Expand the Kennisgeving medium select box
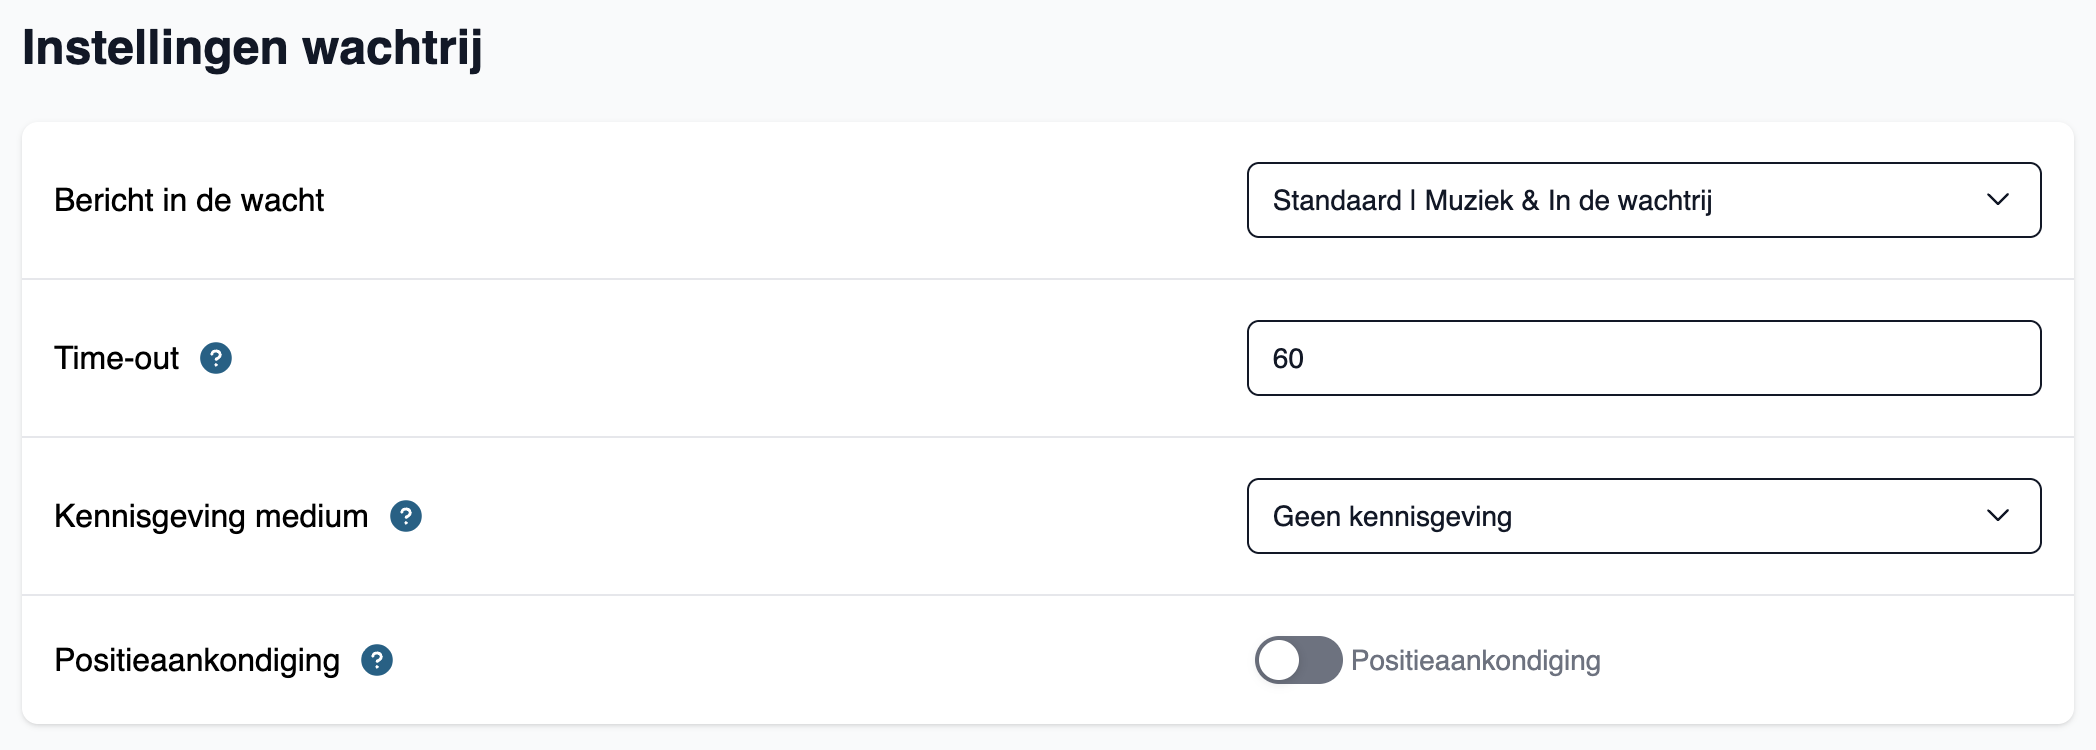This screenshot has width=2096, height=750. pyautogui.click(x=1644, y=516)
